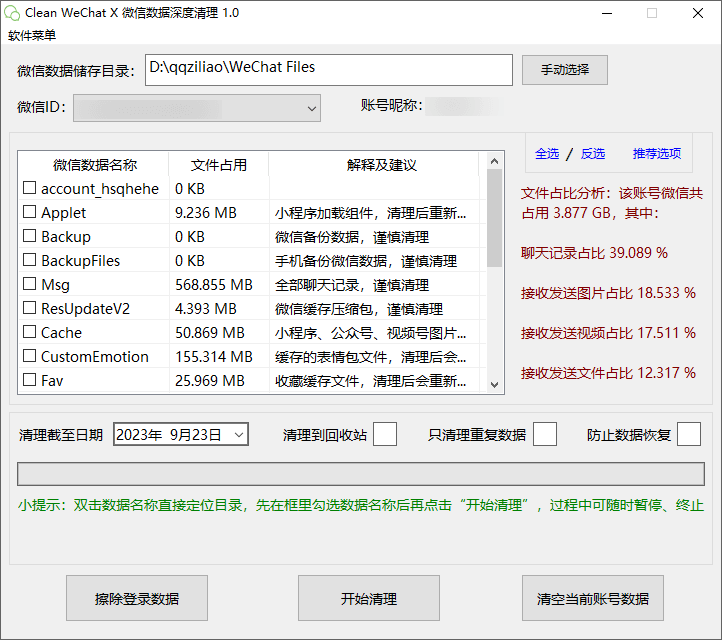Enable 只清理重复数据 checkbox

pyautogui.click(x=545, y=434)
